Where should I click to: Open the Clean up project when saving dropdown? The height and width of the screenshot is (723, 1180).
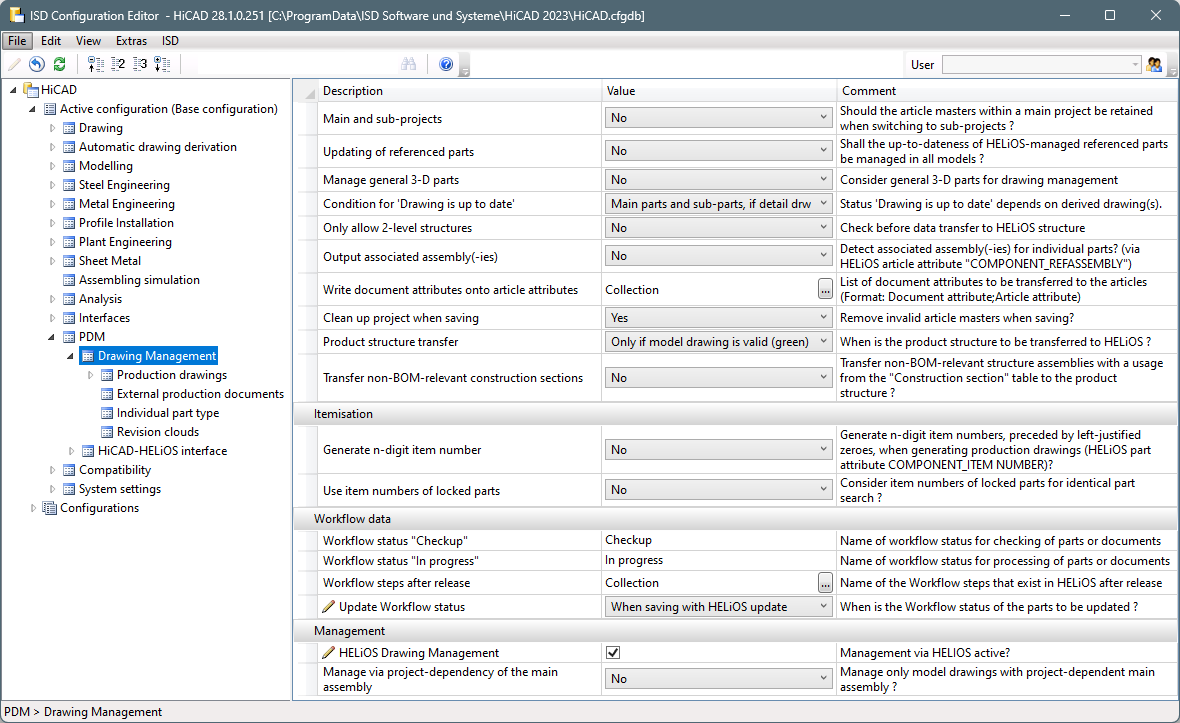[719, 317]
